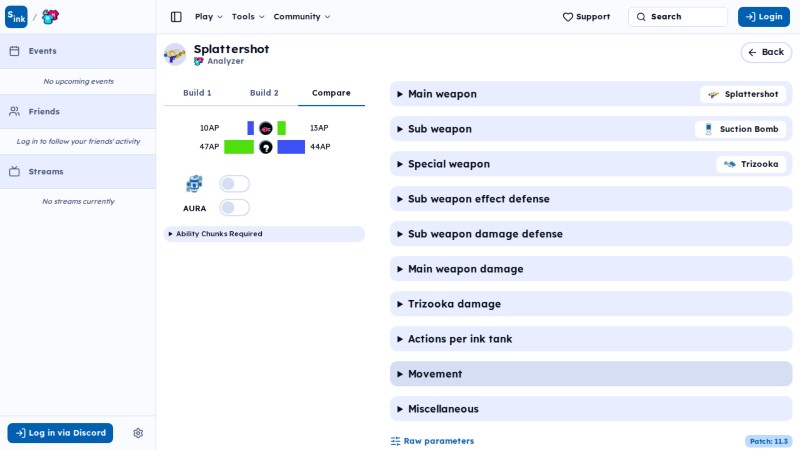Click the Events calendar icon

click(x=14, y=51)
